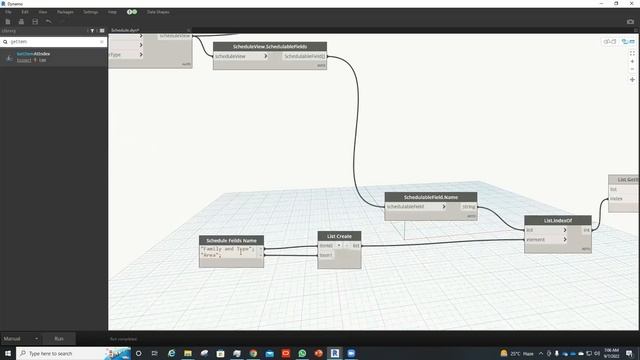This screenshot has width=640, height=360.
Task: Click the Zoom In canvas button
Action: pos(632,61)
